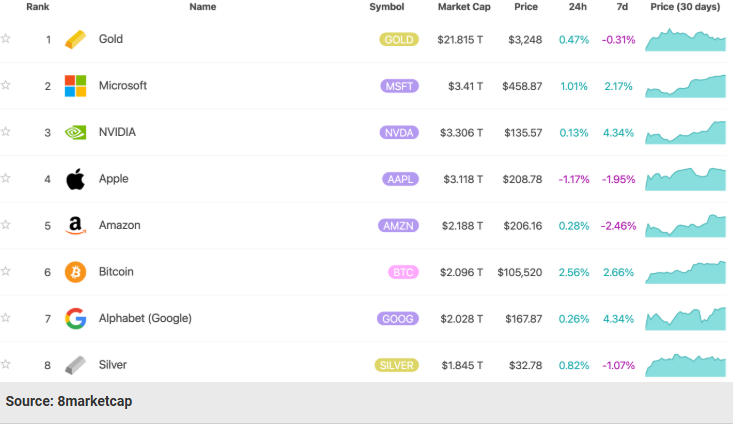Screen dimensions: 733x424
Task: Open the NVIDIA asset link
Action: pyautogui.click(x=117, y=132)
